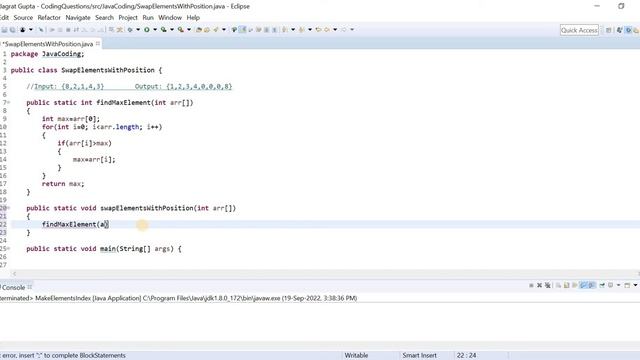Click the Save icon in the toolbar
640x360 pixels.
coord(4,30)
